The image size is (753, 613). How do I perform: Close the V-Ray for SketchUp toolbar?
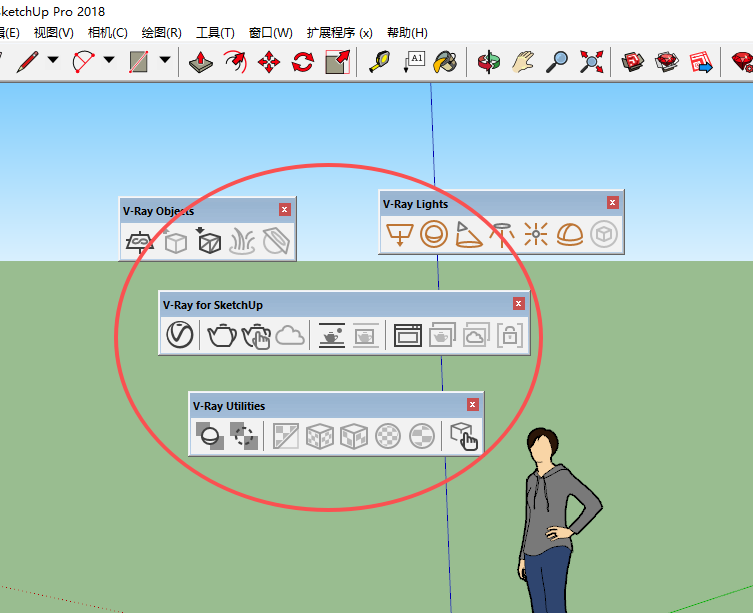point(518,304)
